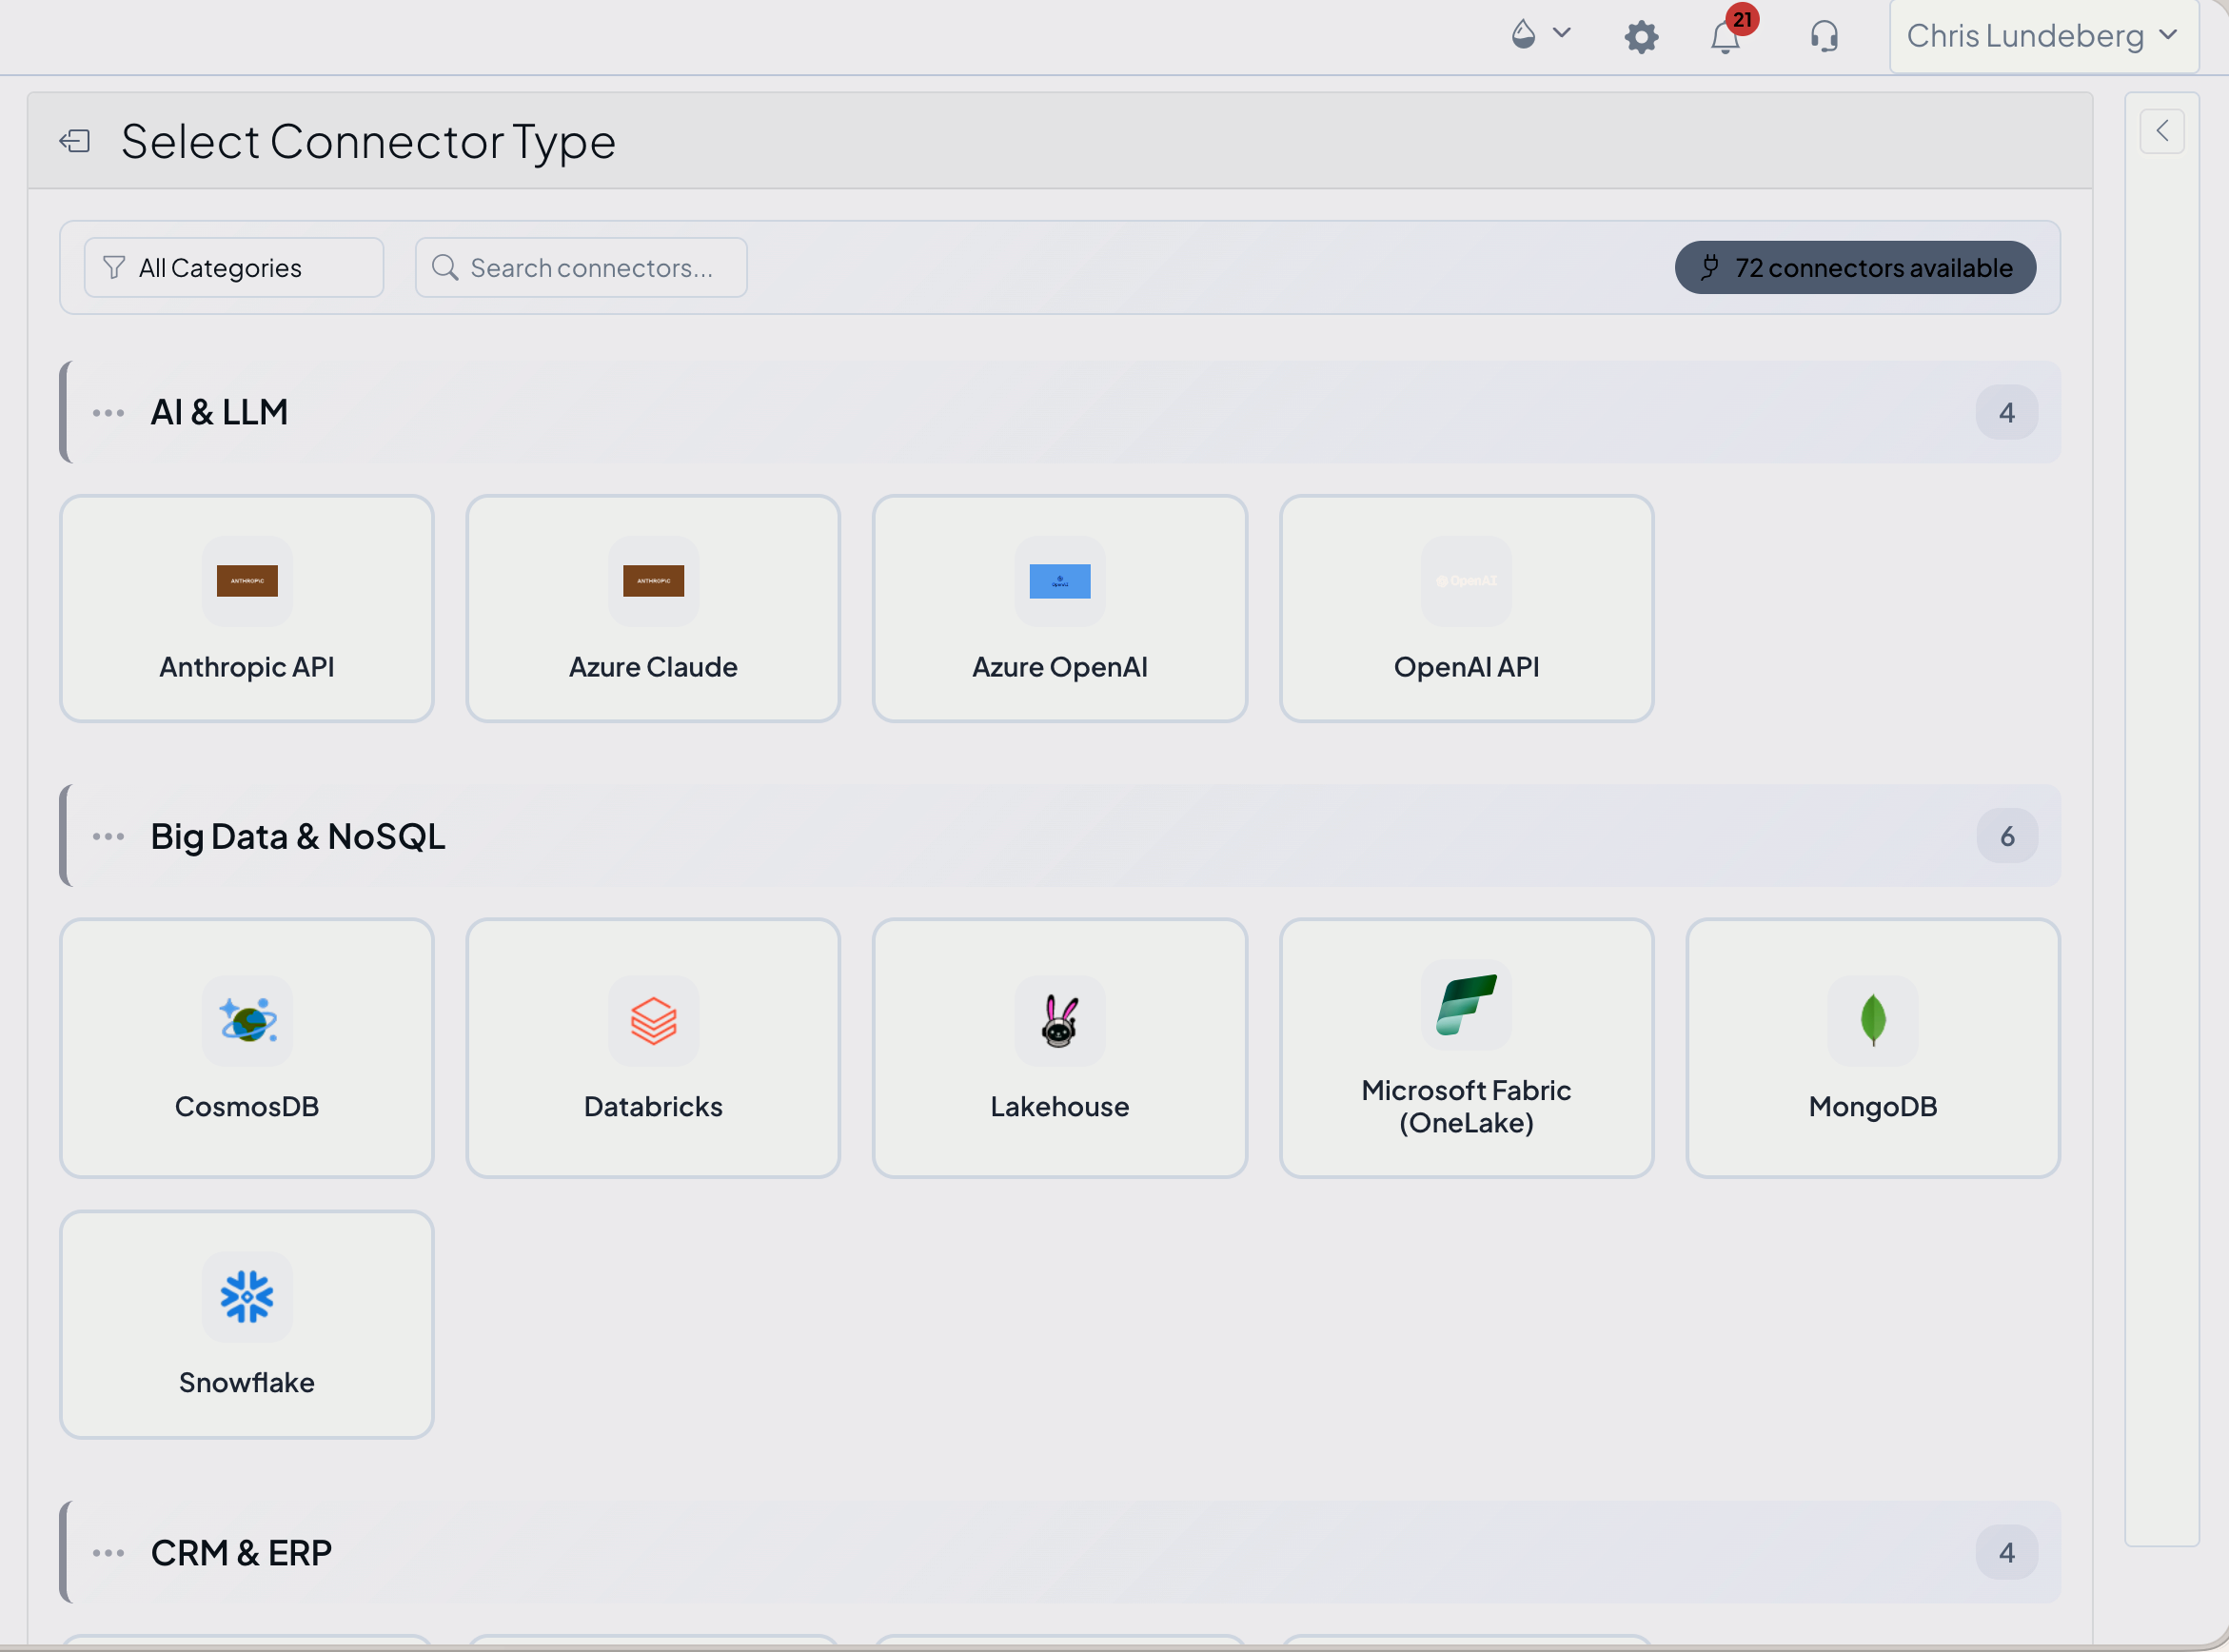2229x1652 pixels.
Task: Choose the Azure OpenAI connector name
Action: click(x=1060, y=667)
